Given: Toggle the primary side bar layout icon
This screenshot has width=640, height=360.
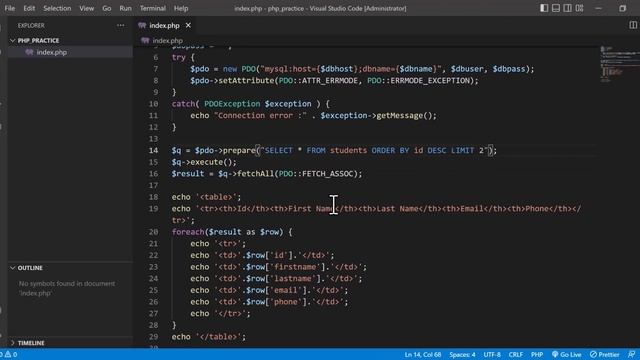Looking at the screenshot, I should [544, 8].
